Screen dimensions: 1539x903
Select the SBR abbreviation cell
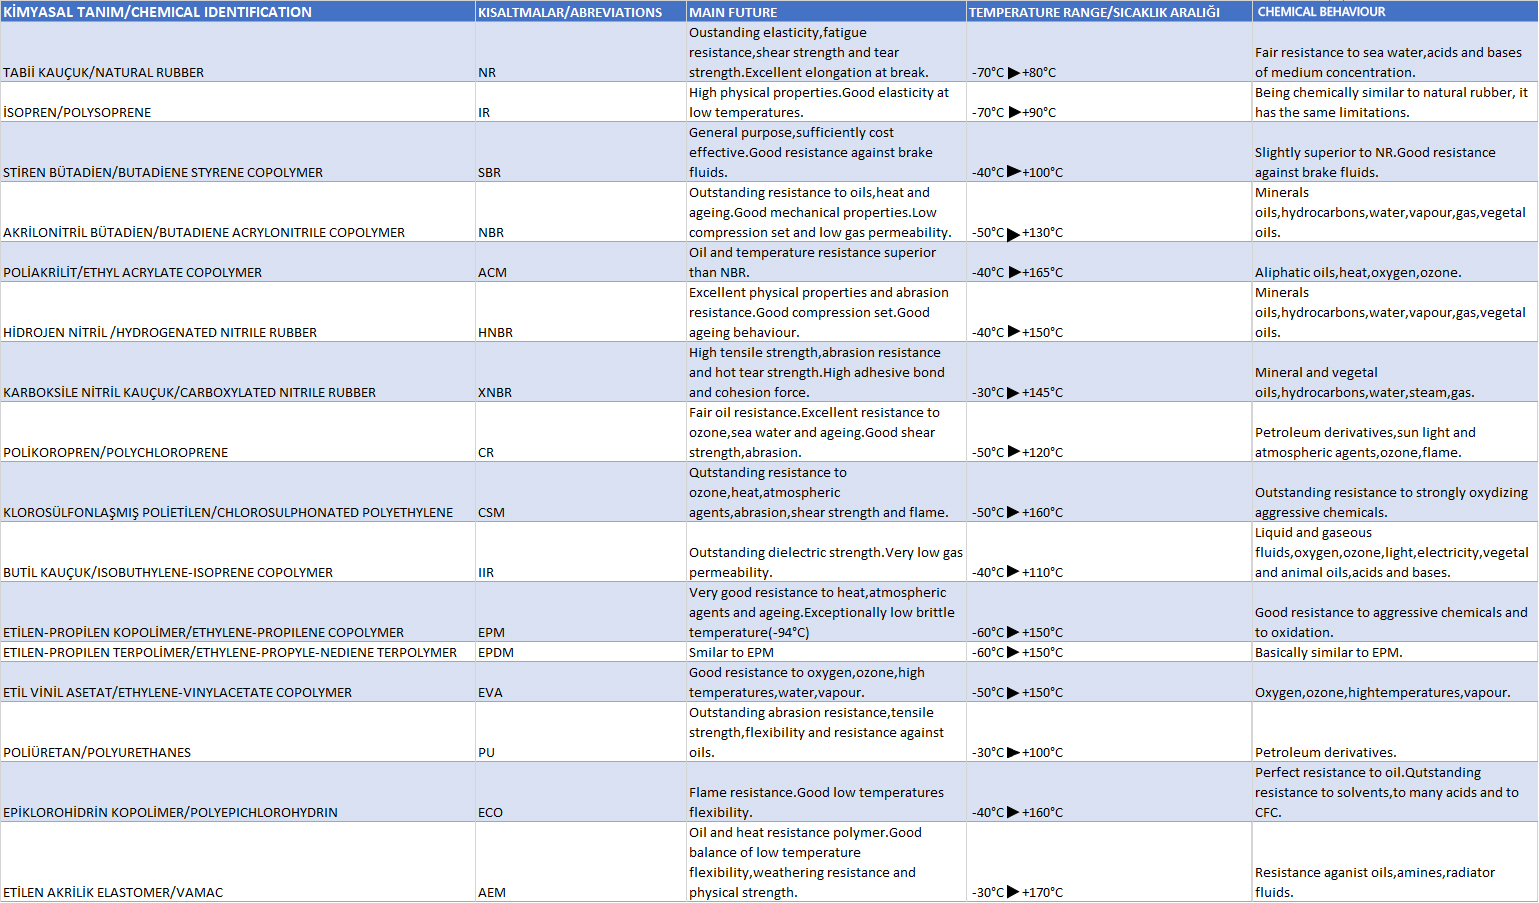pyautogui.click(x=581, y=152)
